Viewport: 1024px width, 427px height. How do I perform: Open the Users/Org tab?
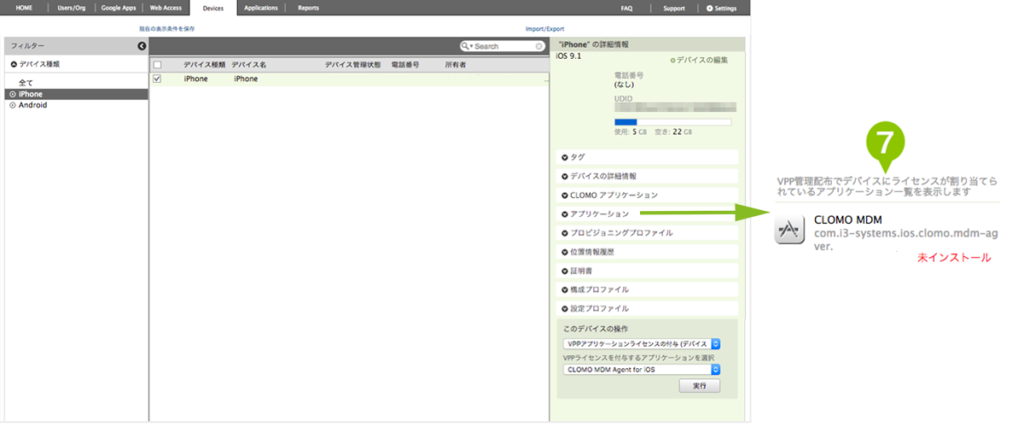coord(71,8)
